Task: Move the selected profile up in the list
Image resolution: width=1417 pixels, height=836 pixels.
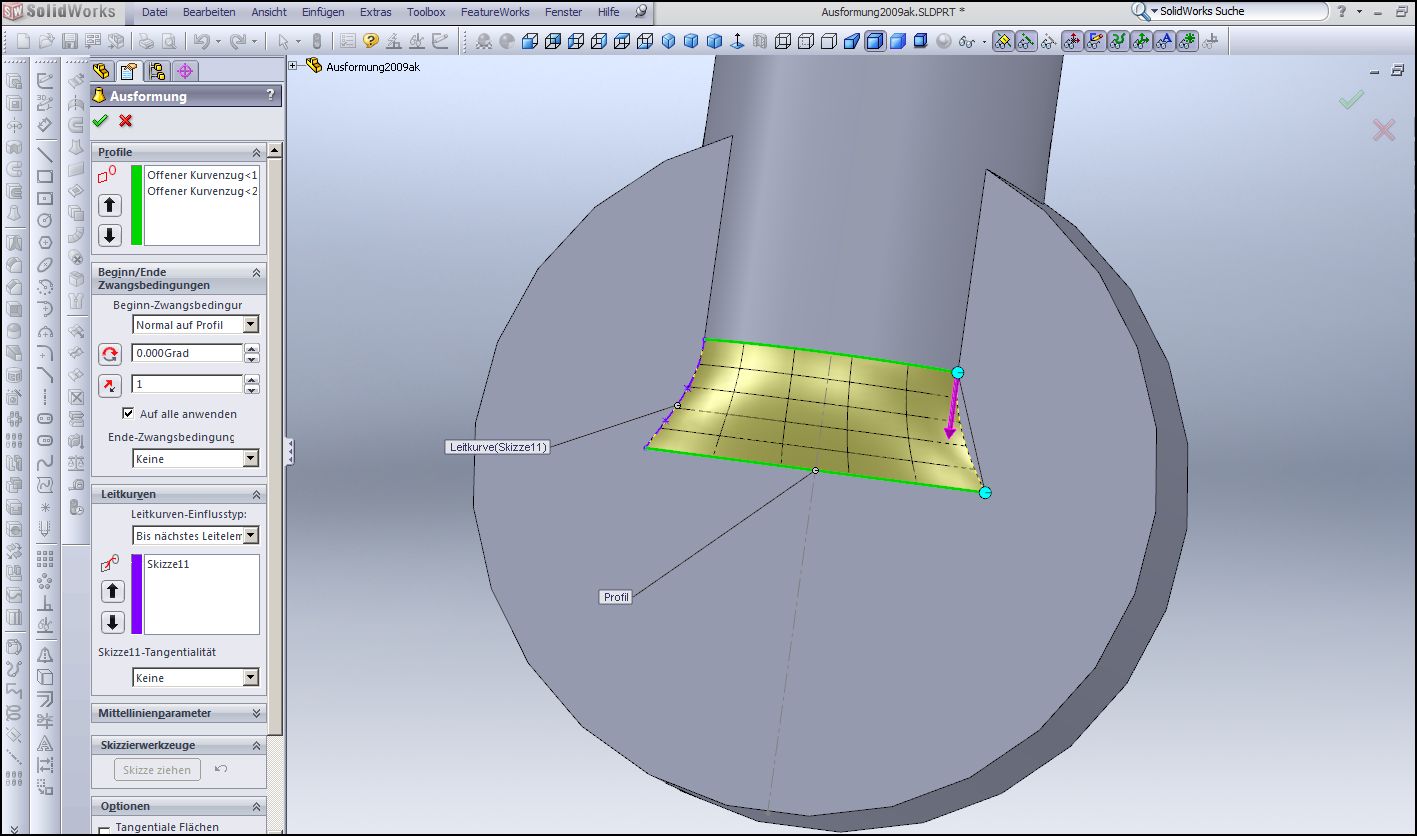Action: 110,205
